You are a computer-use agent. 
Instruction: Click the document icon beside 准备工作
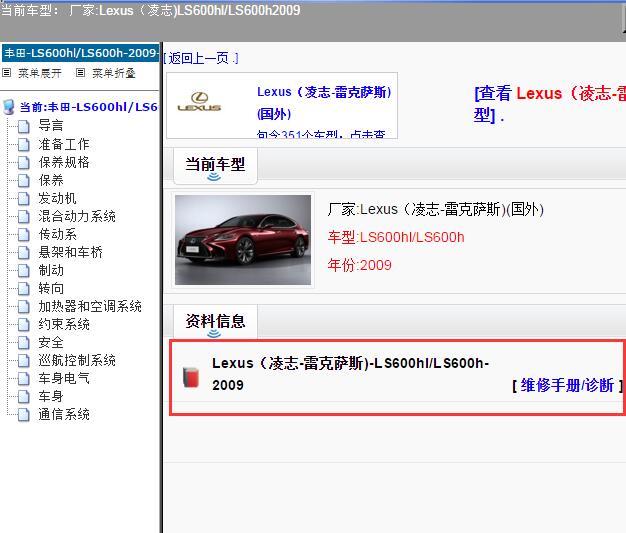[x=24, y=144]
